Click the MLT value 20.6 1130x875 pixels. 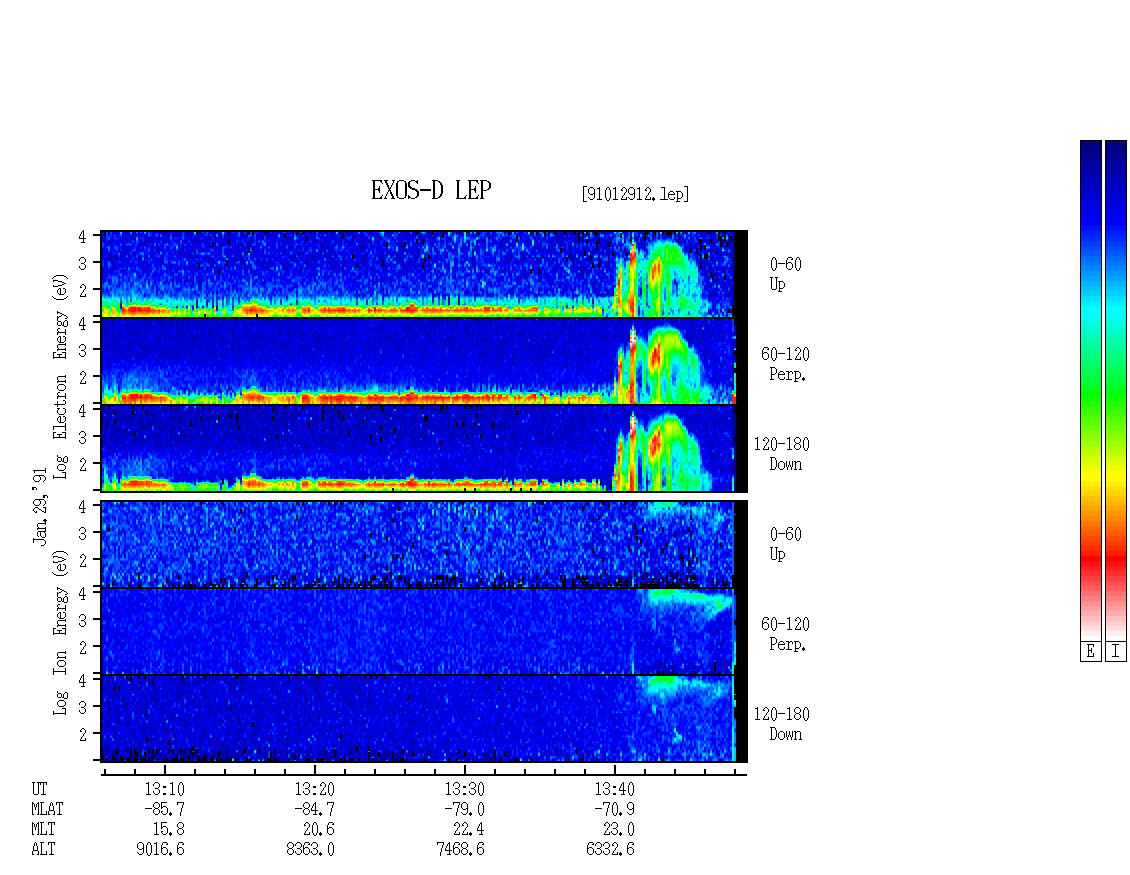[319, 830]
